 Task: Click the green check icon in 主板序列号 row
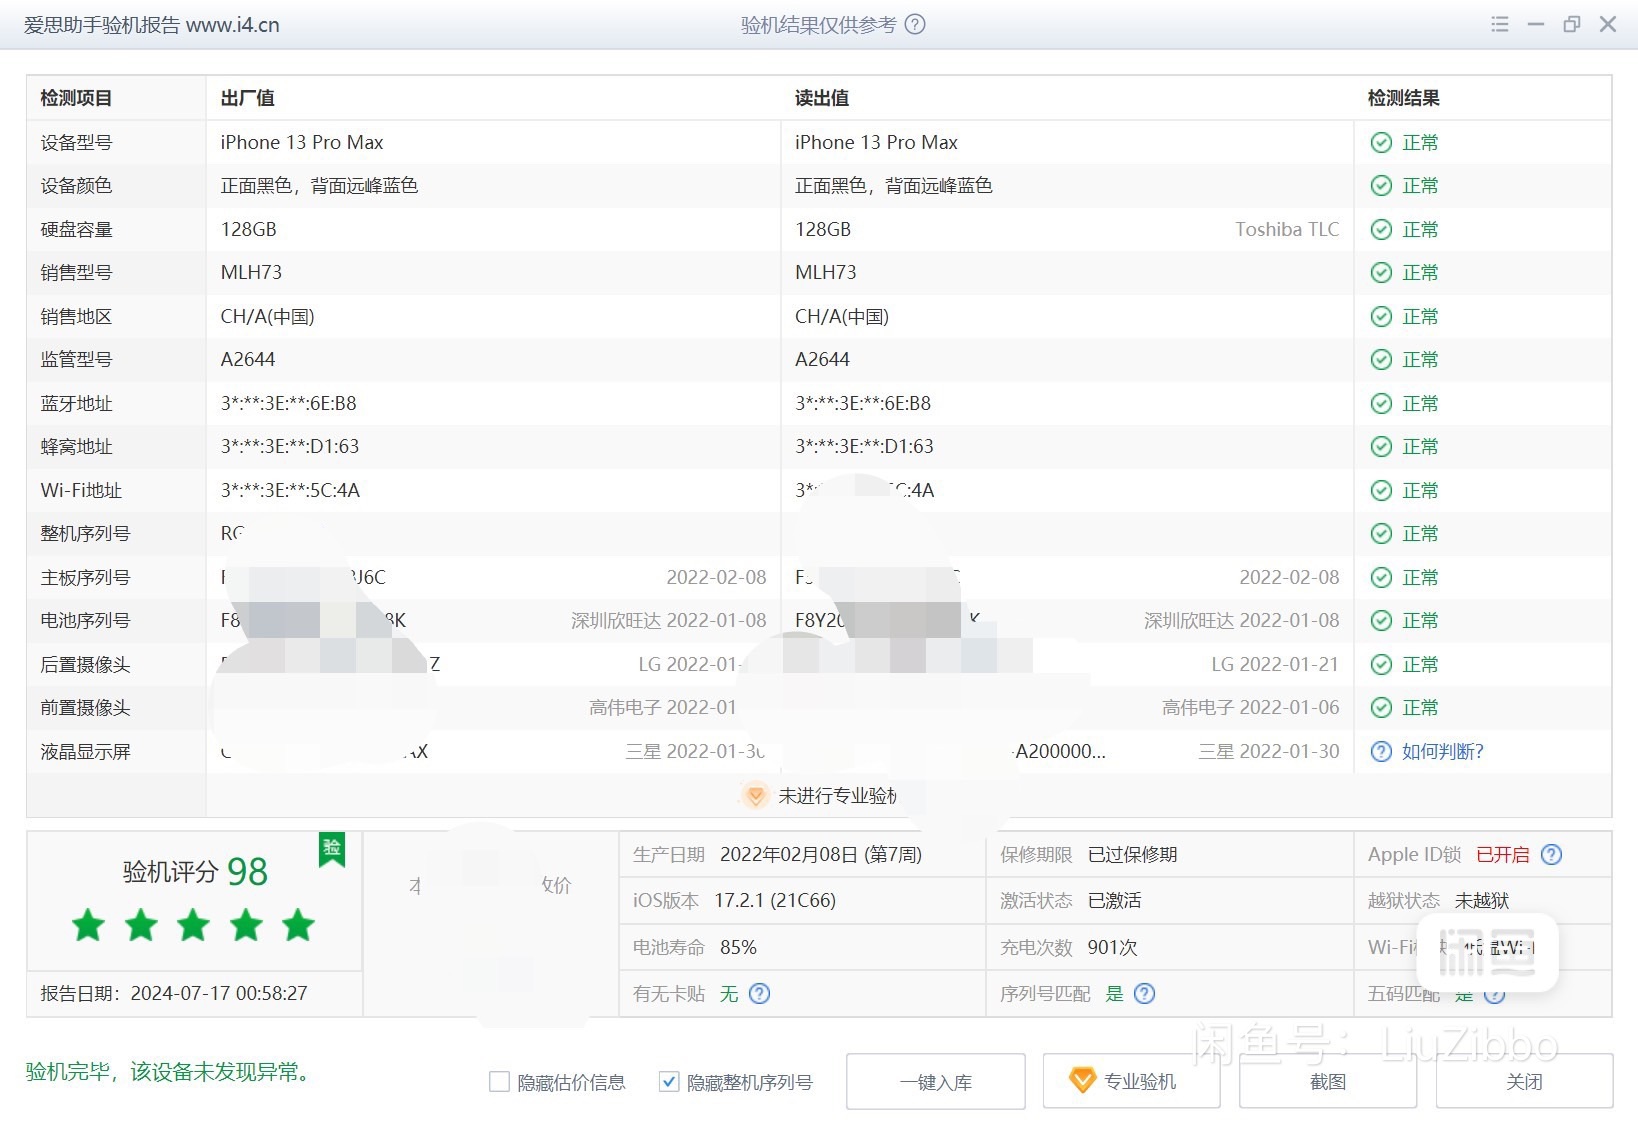tap(1381, 578)
